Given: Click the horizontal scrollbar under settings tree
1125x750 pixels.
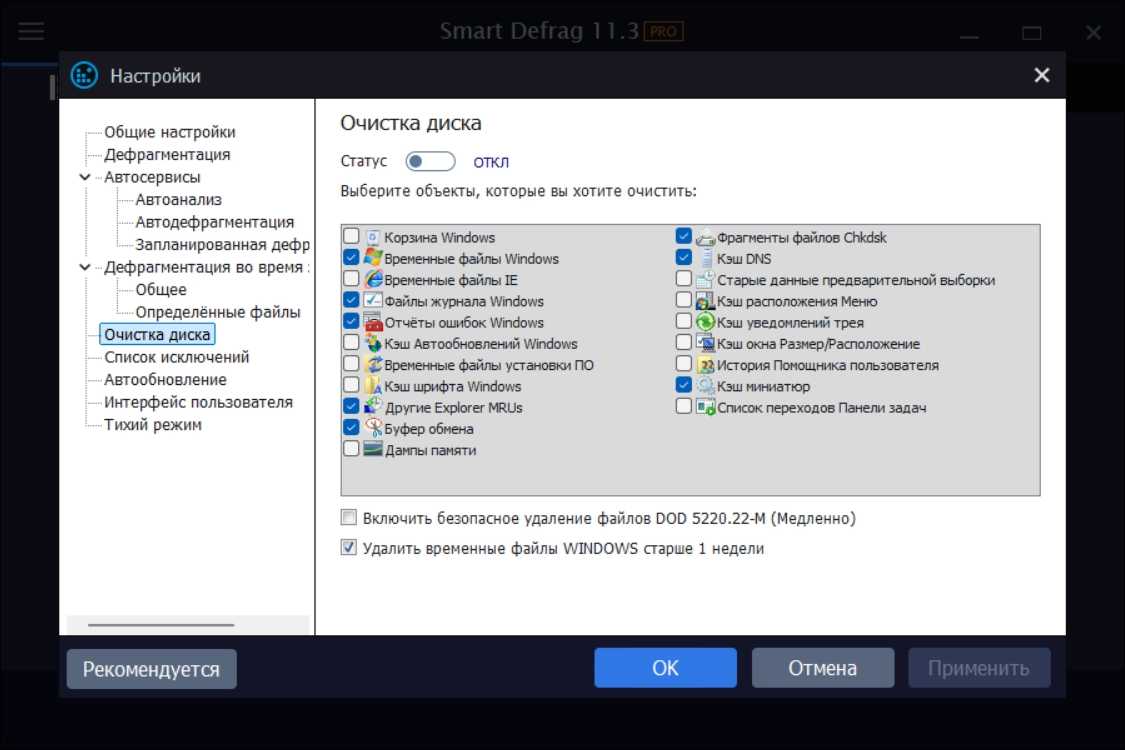Looking at the screenshot, I should pyautogui.click(x=161, y=624).
